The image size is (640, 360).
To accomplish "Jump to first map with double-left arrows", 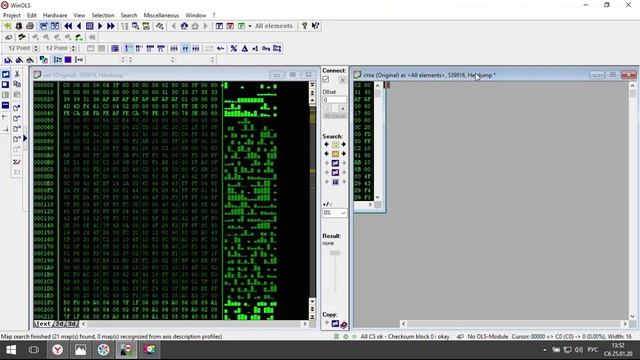I will click(68, 26).
